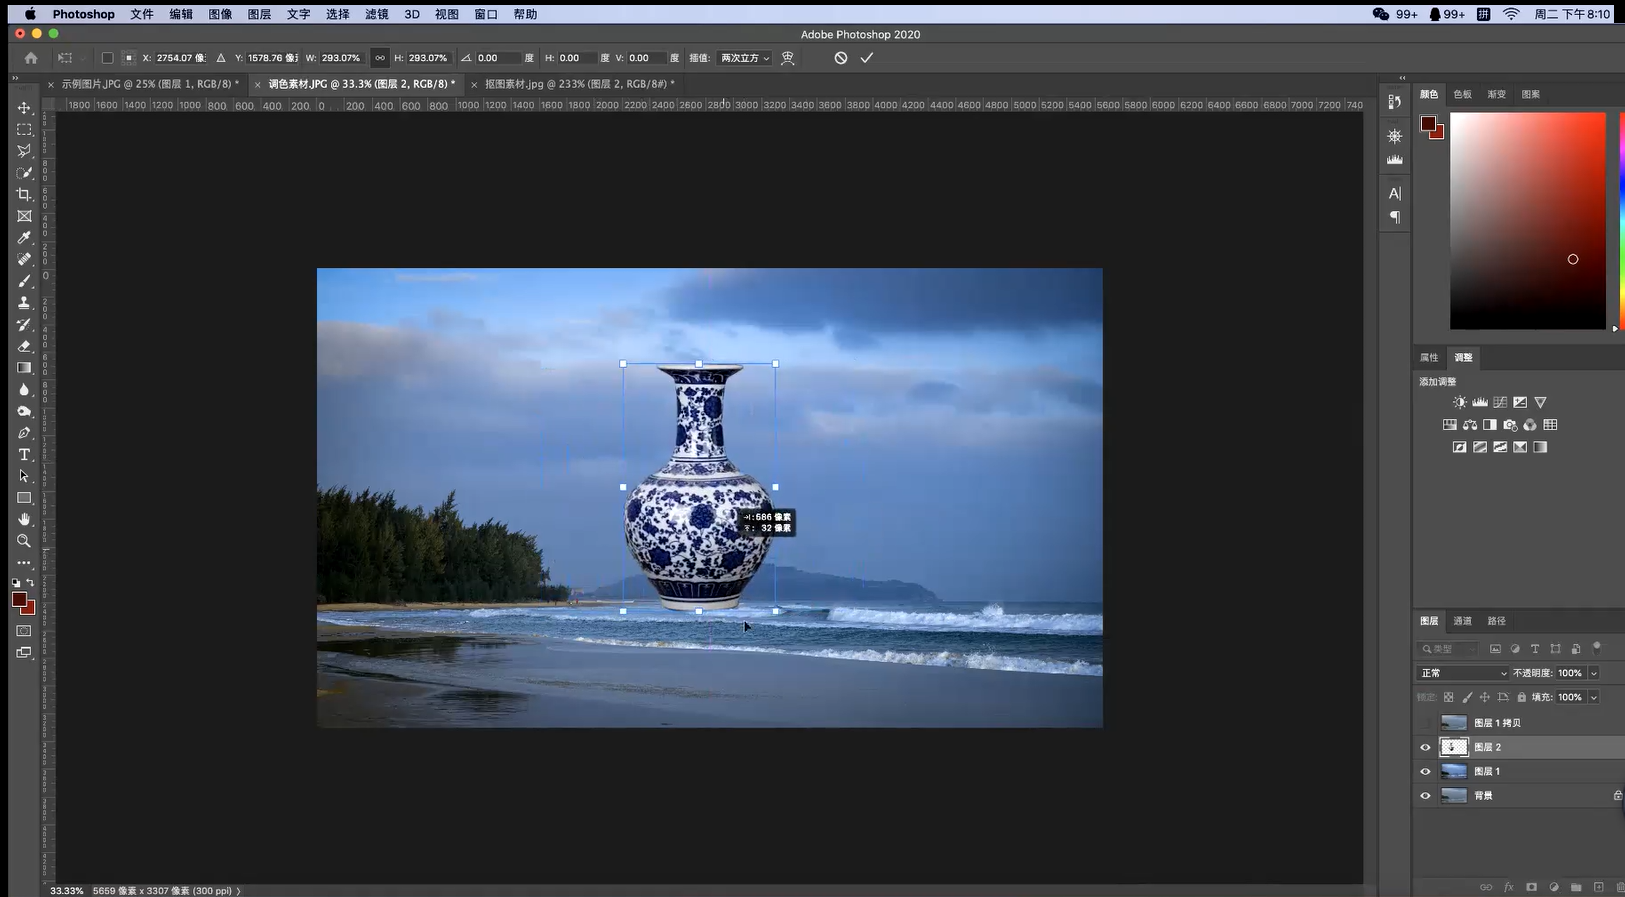Select the Zoom tool

pos(24,541)
